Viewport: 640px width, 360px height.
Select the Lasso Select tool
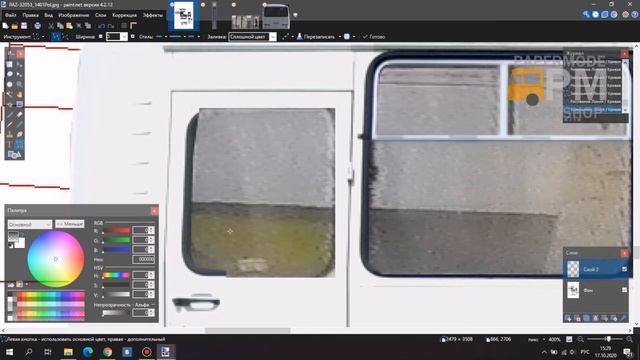10,74
